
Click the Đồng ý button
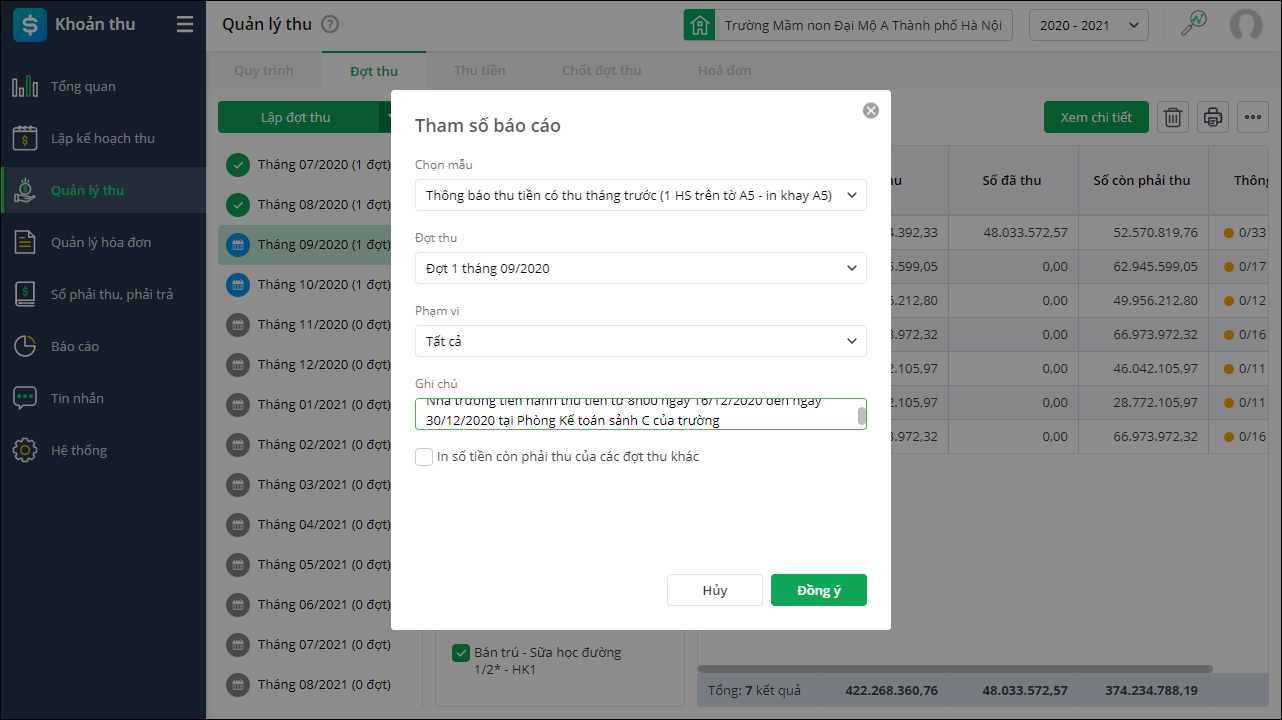point(818,590)
